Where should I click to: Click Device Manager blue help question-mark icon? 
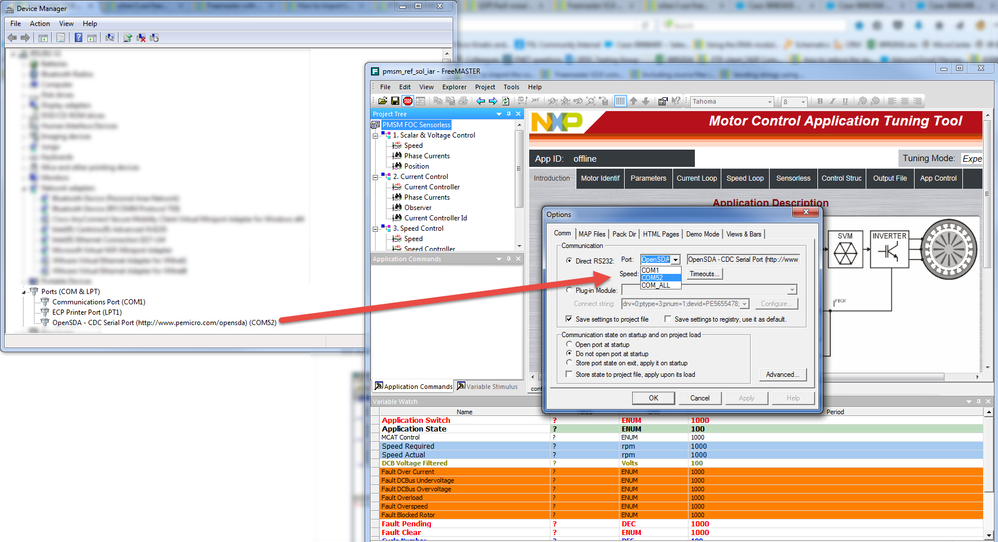click(x=78, y=38)
